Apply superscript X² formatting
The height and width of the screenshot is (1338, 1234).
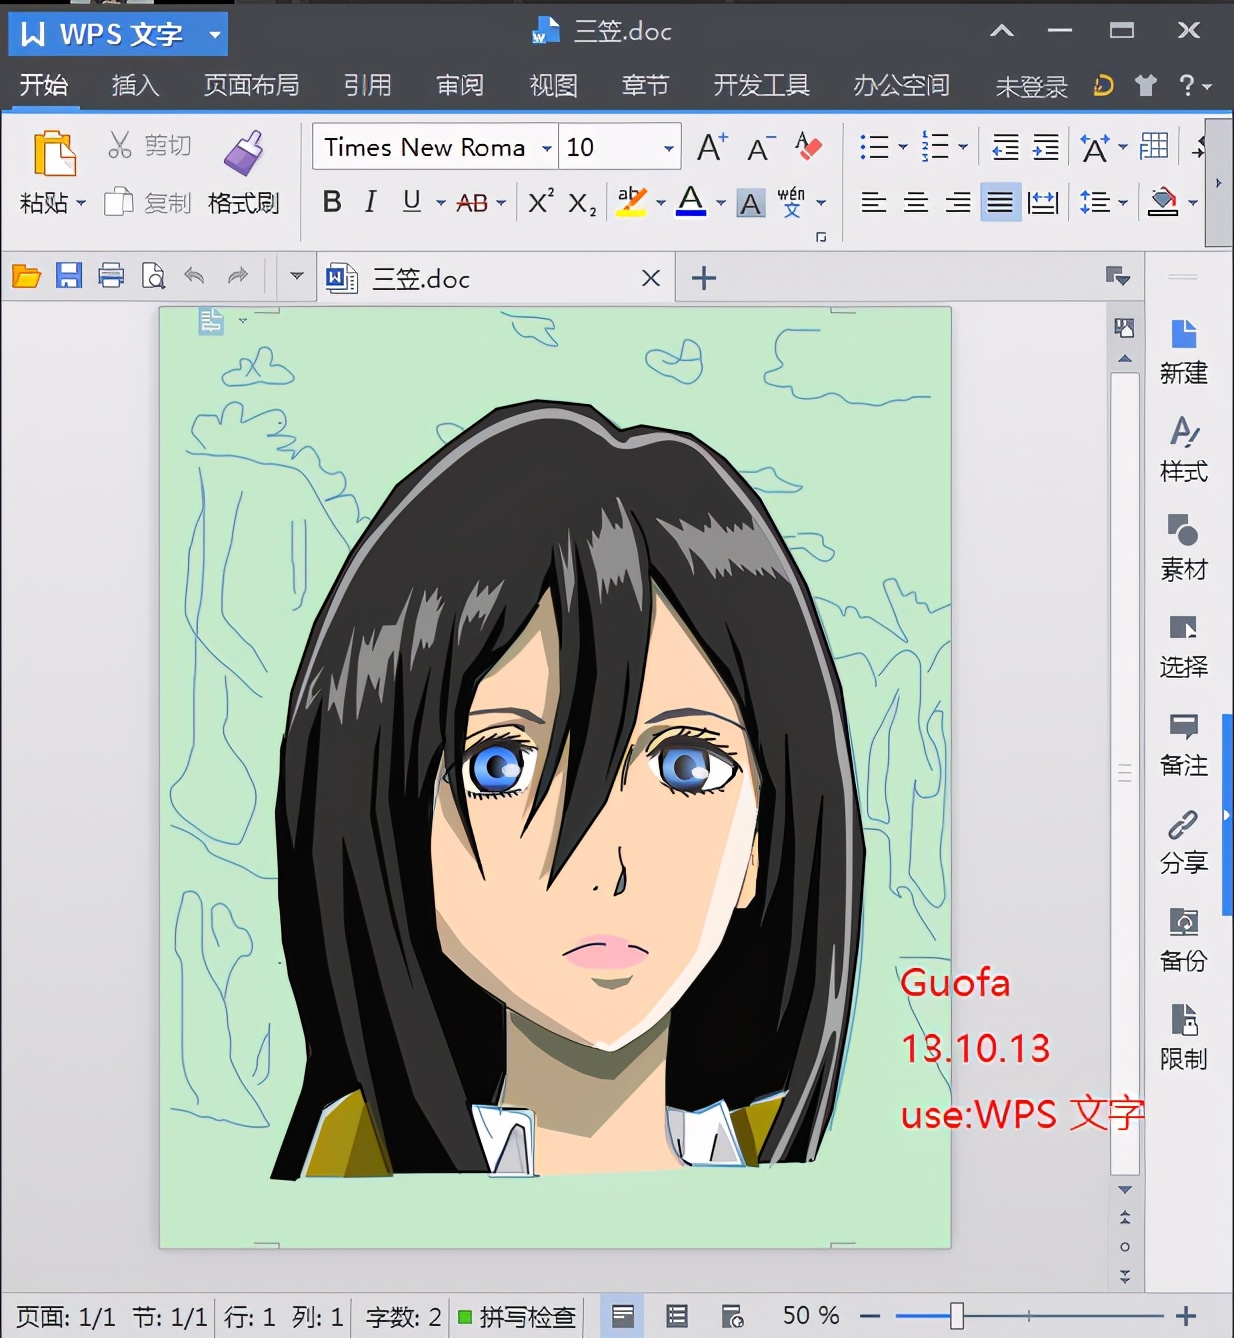540,202
